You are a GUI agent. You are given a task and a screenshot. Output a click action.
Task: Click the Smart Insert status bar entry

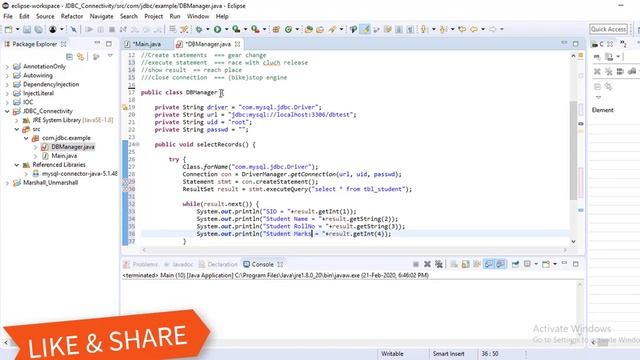(x=449, y=354)
